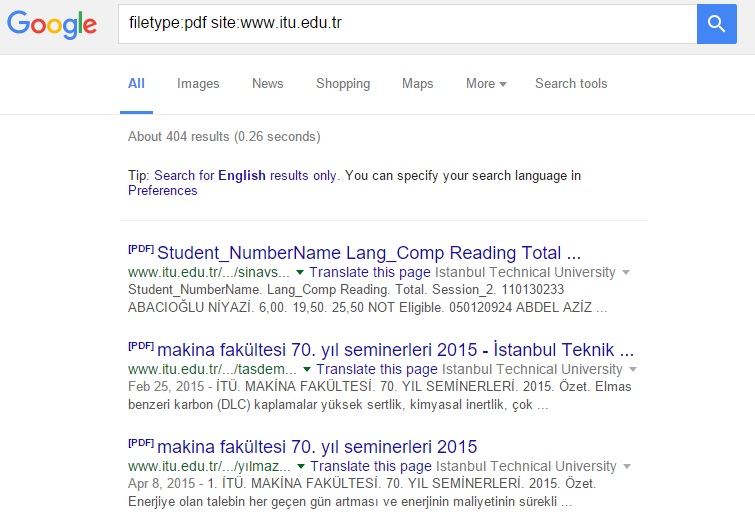The height and width of the screenshot is (528, 755).
Task: Click the www.itu.edu.tr/.../sinavs... URL
Action: click(209, 272)
